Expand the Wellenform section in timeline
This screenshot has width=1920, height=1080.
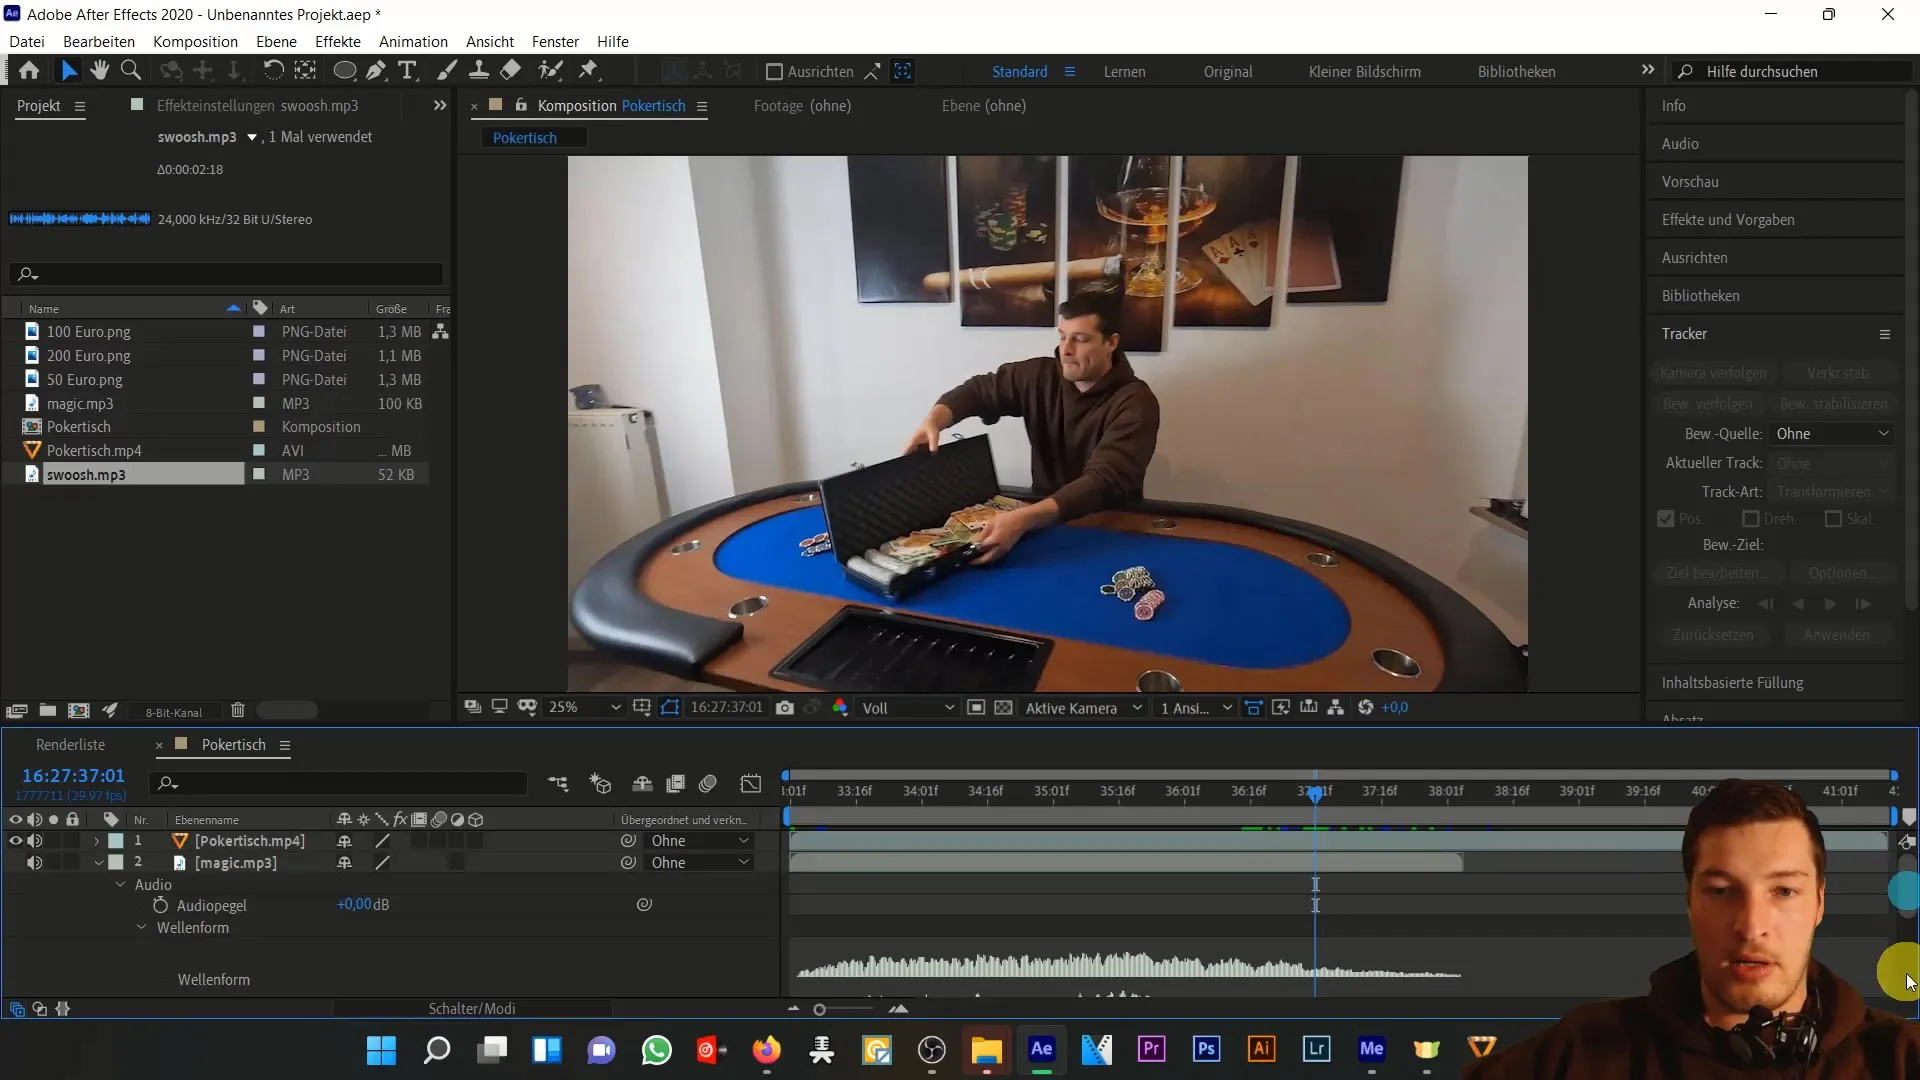coord(141,927)
